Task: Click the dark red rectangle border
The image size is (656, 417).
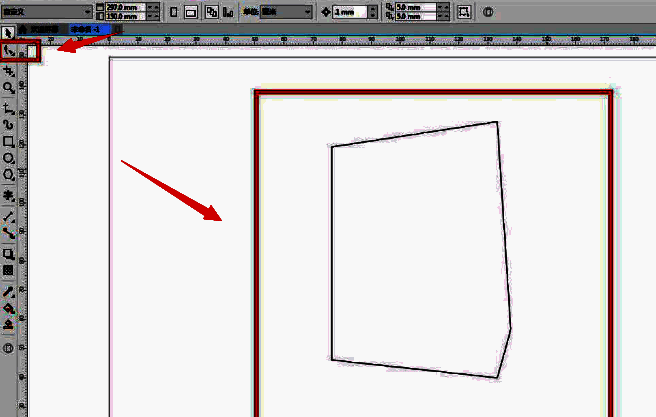Action: (x=256, y=250)
